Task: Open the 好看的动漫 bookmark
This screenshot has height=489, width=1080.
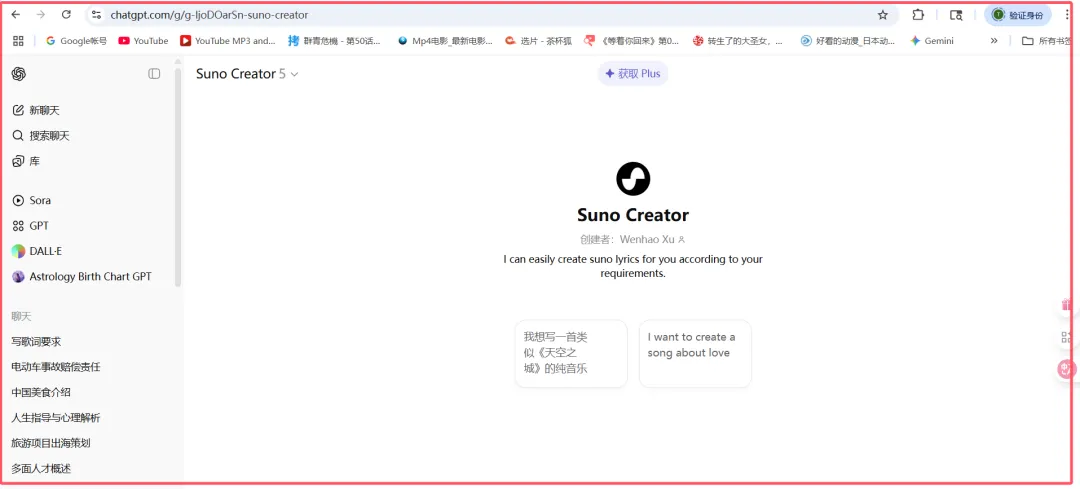Action: (848, 41)
